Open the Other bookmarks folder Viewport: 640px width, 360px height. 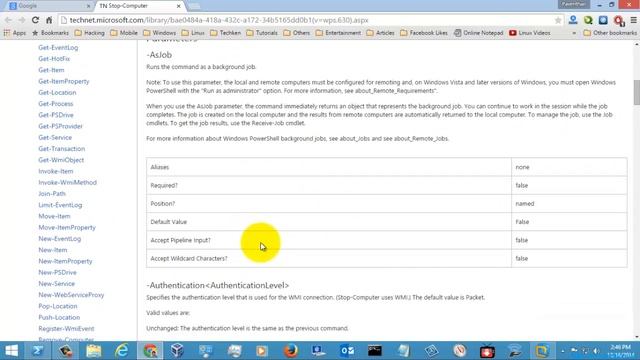610,33
